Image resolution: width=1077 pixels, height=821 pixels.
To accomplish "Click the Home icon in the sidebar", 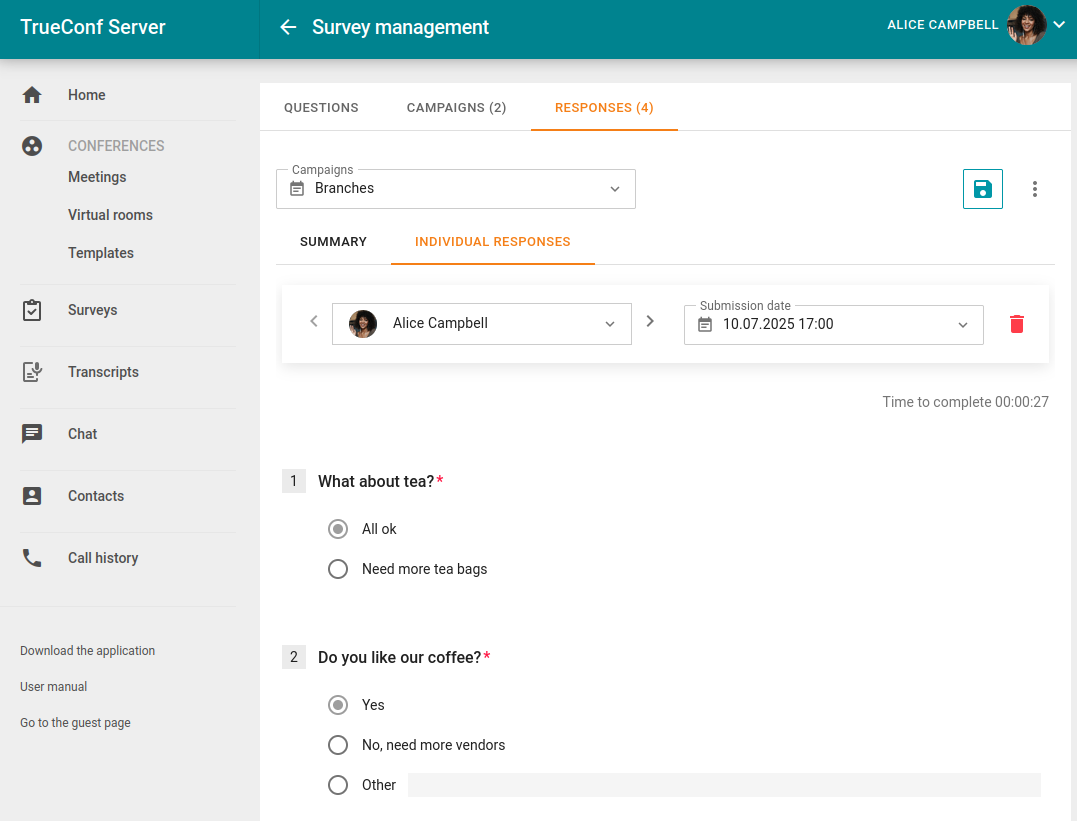I will [32, 95].
